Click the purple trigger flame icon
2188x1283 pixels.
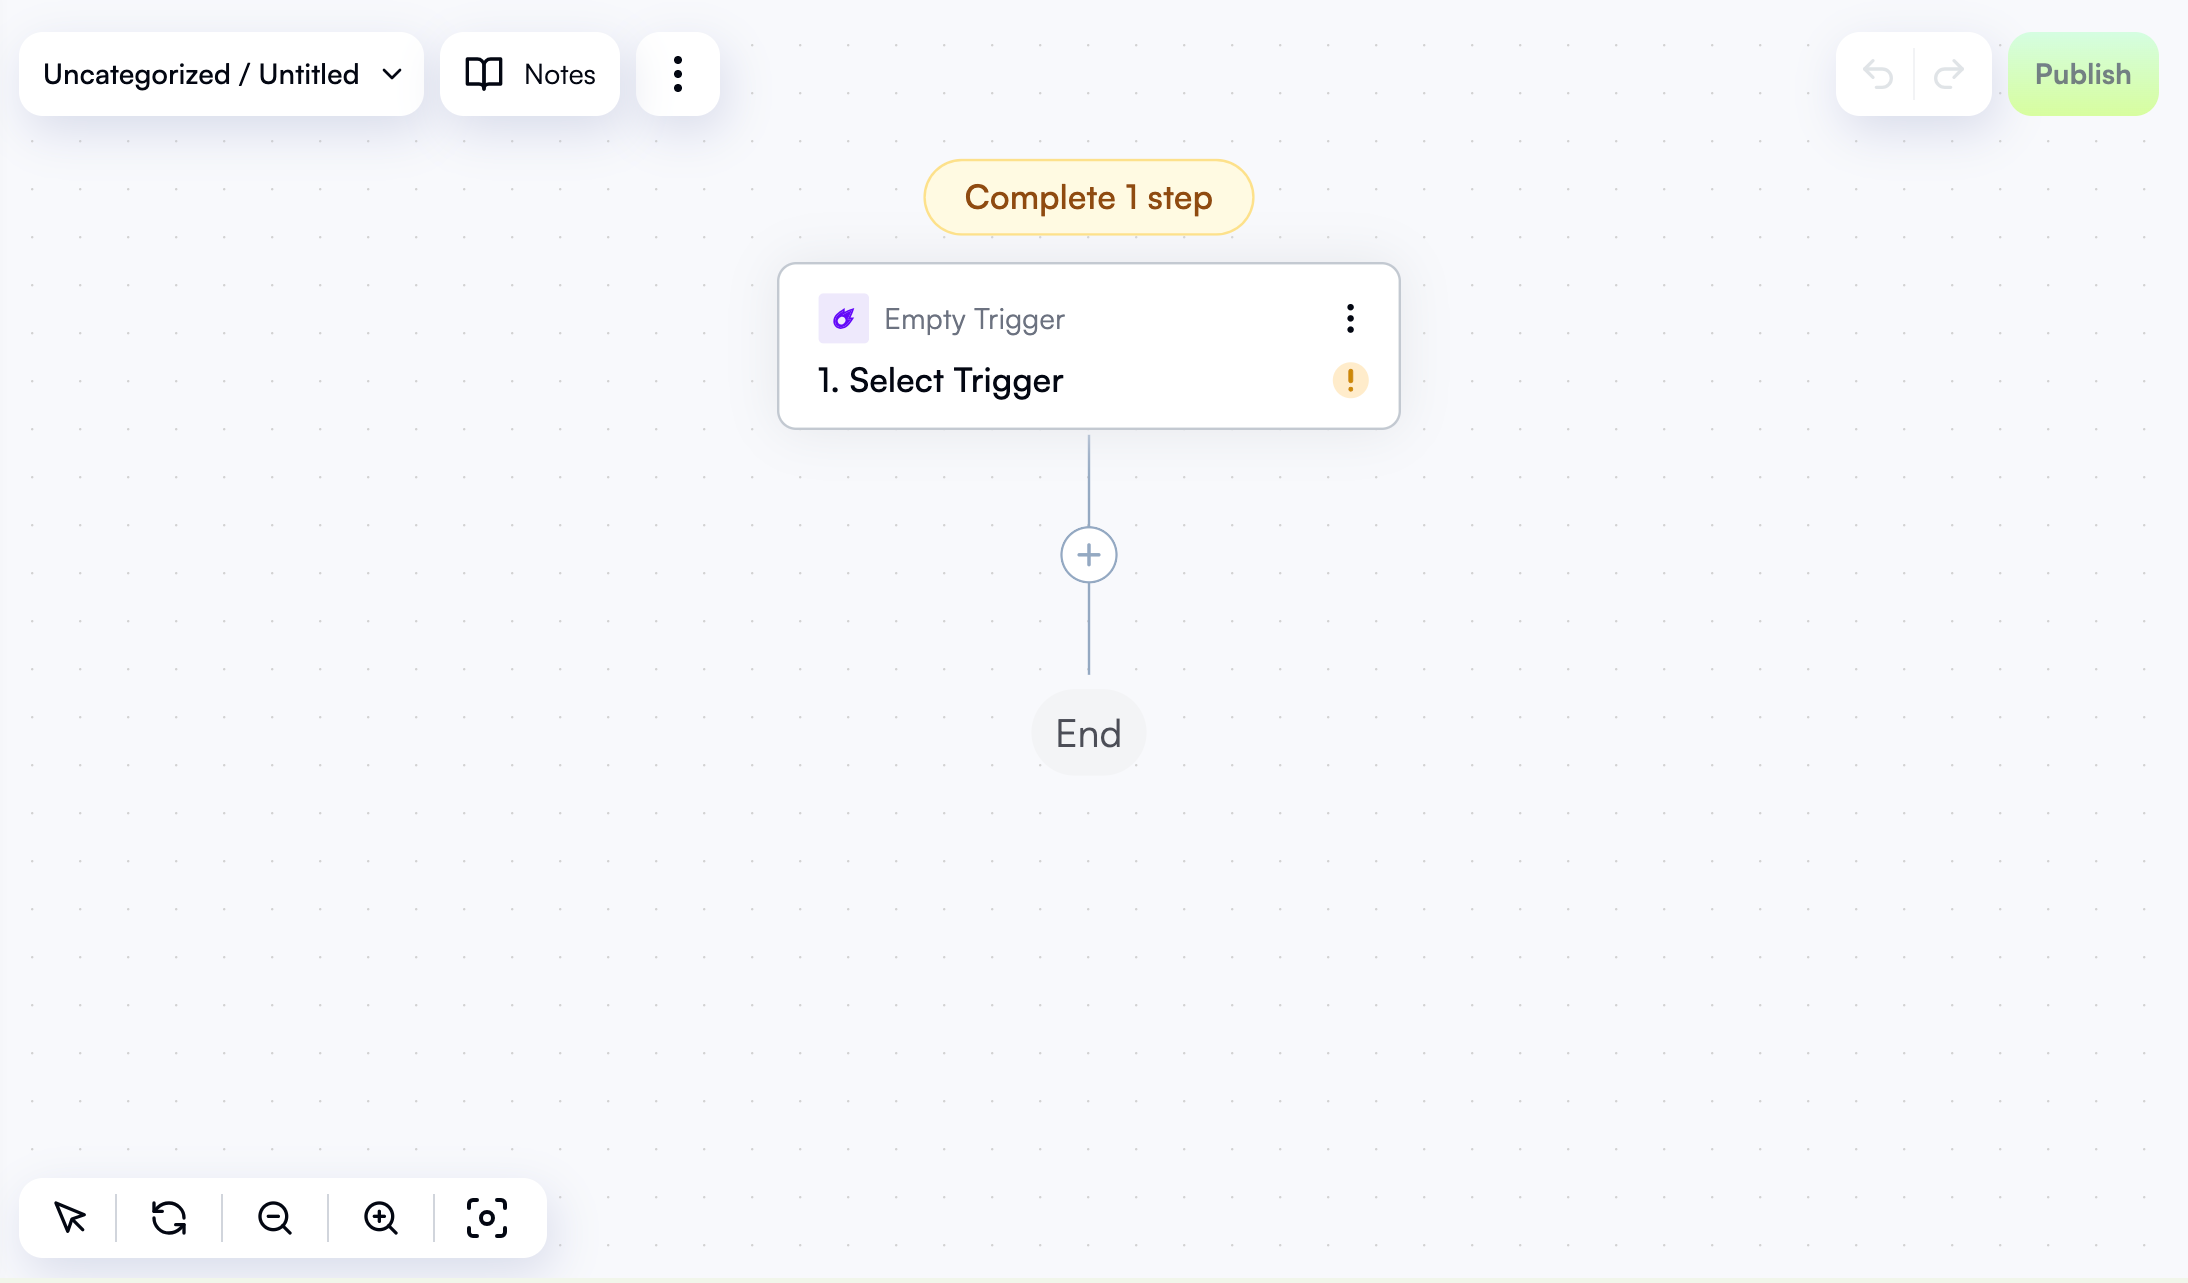842,318
